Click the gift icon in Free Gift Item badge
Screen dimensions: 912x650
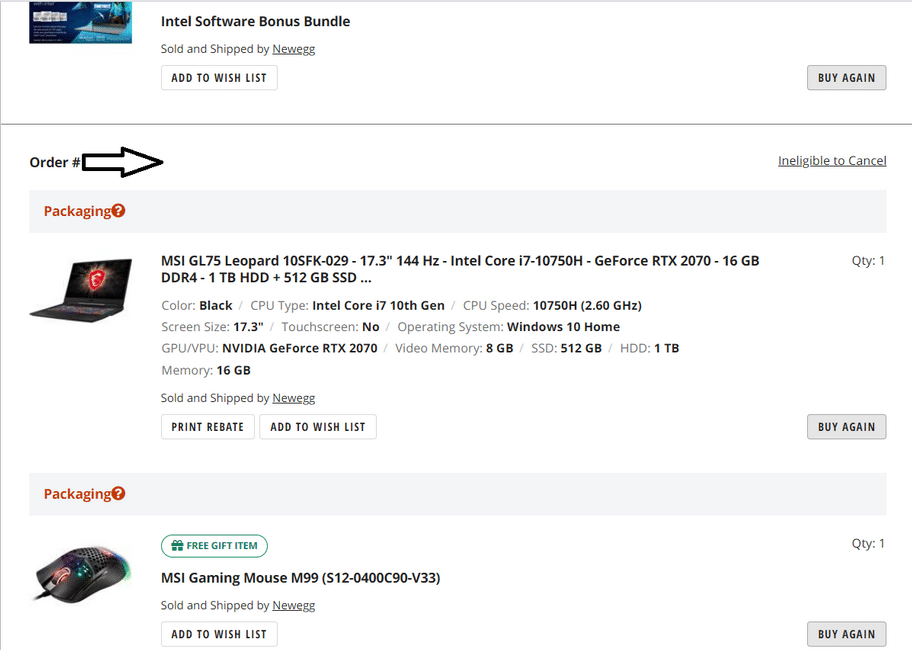[177, 546]
